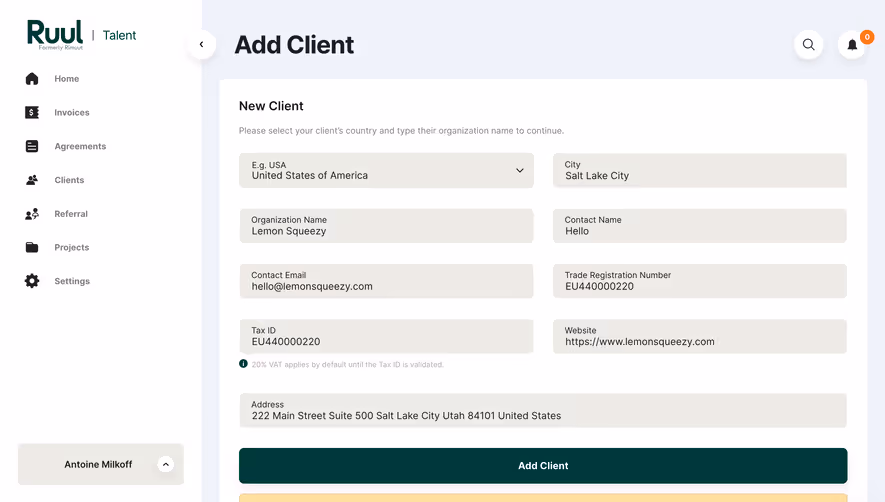Click the Clients people icon
885x502 pixels.
(32, 180)
